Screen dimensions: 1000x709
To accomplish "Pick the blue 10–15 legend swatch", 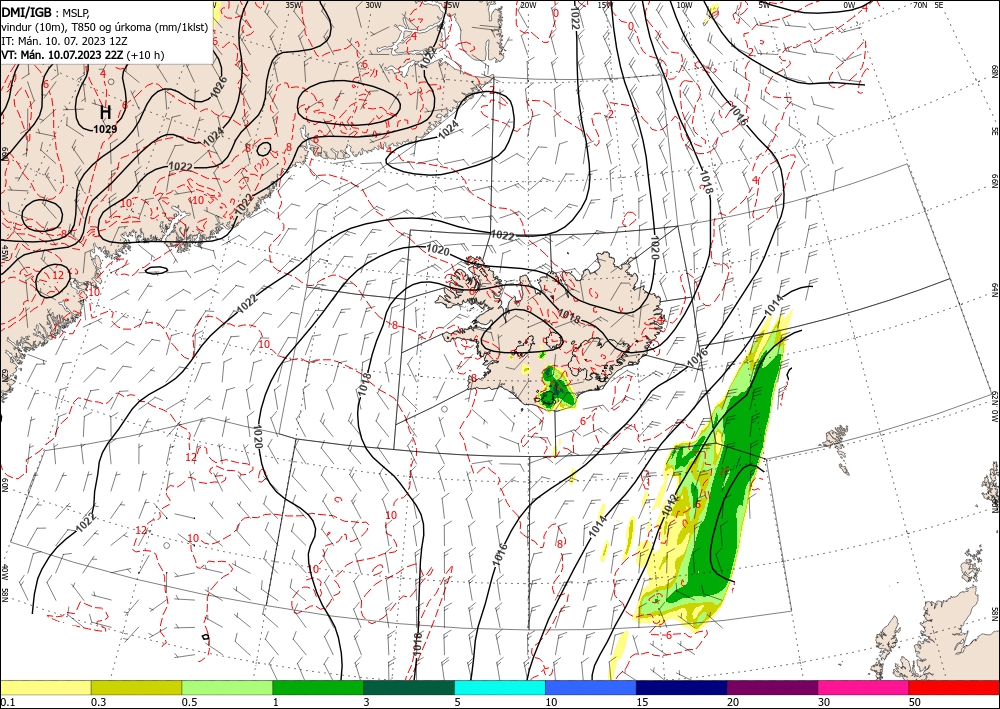I will point(591,687).
